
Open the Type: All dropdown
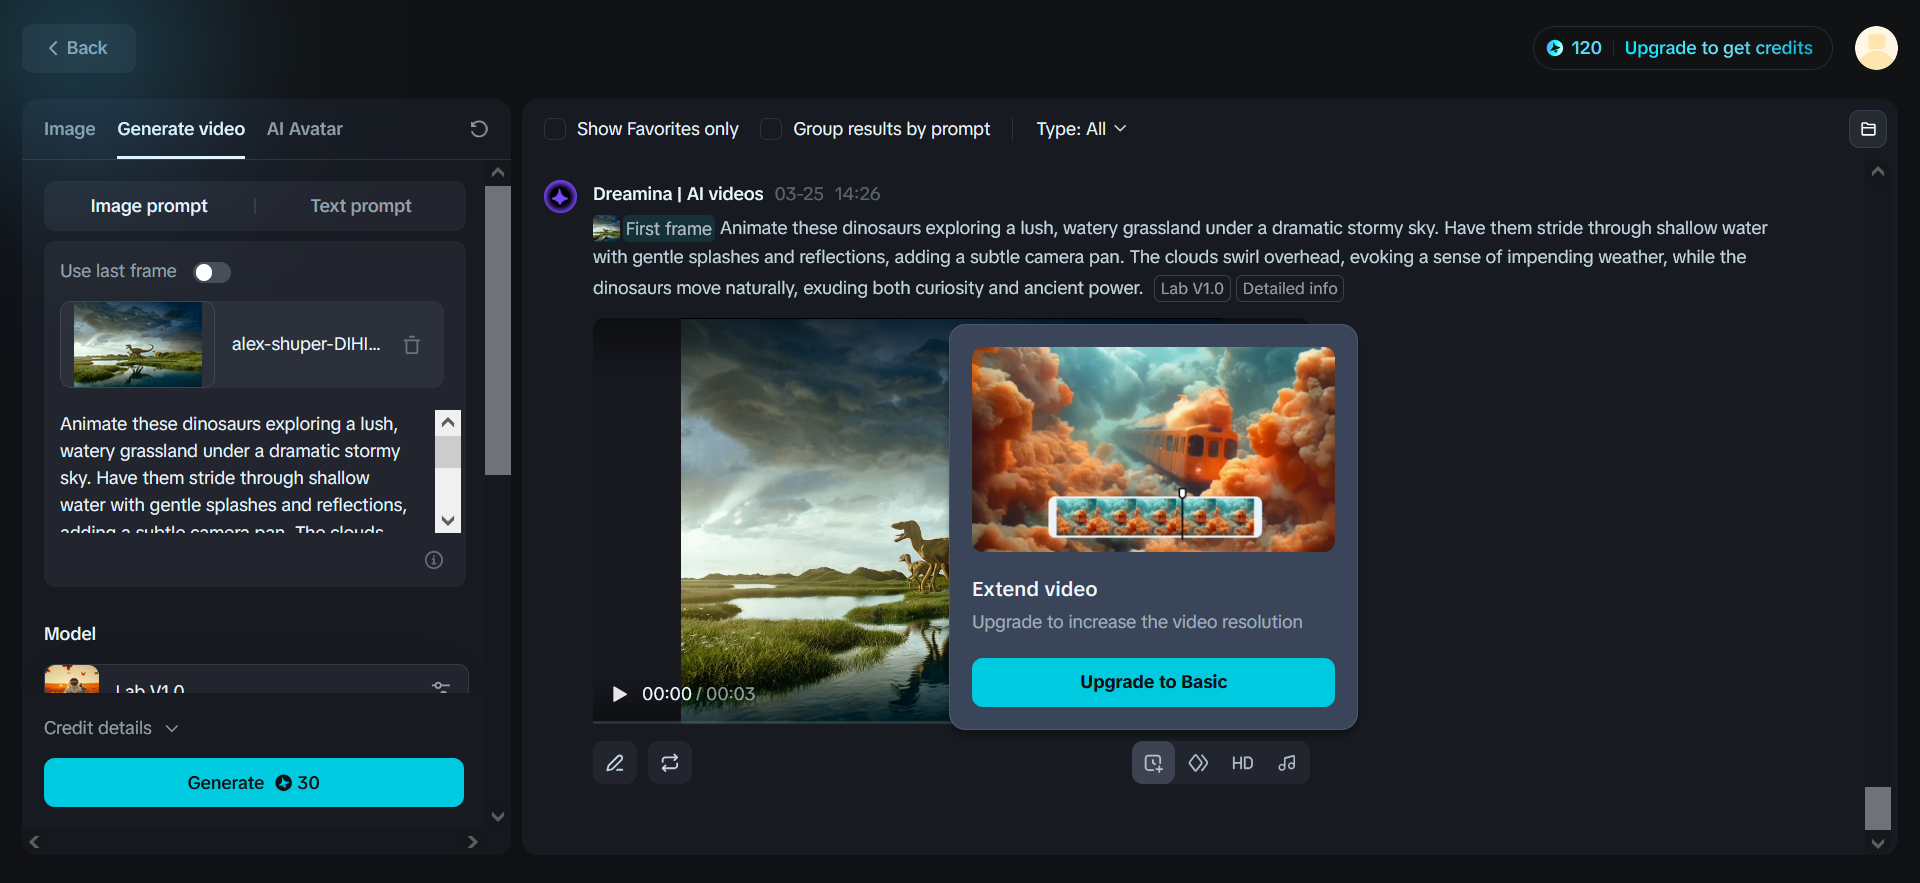click(x=1081, y=129)
